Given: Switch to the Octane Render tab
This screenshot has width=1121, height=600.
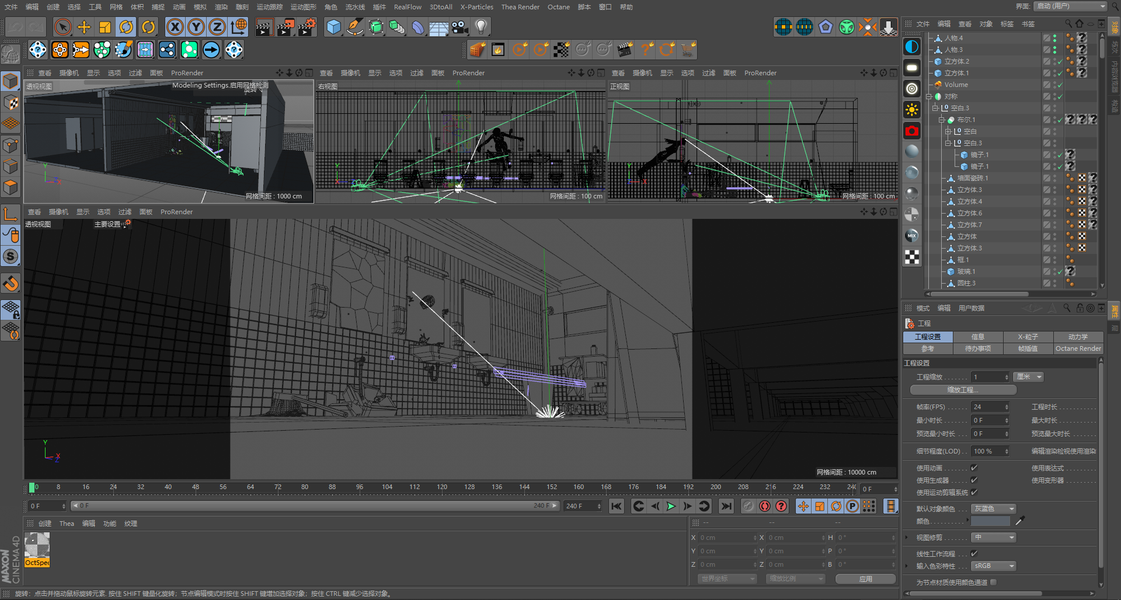Looking at the screenshot, I should [x=1077, y=348].
